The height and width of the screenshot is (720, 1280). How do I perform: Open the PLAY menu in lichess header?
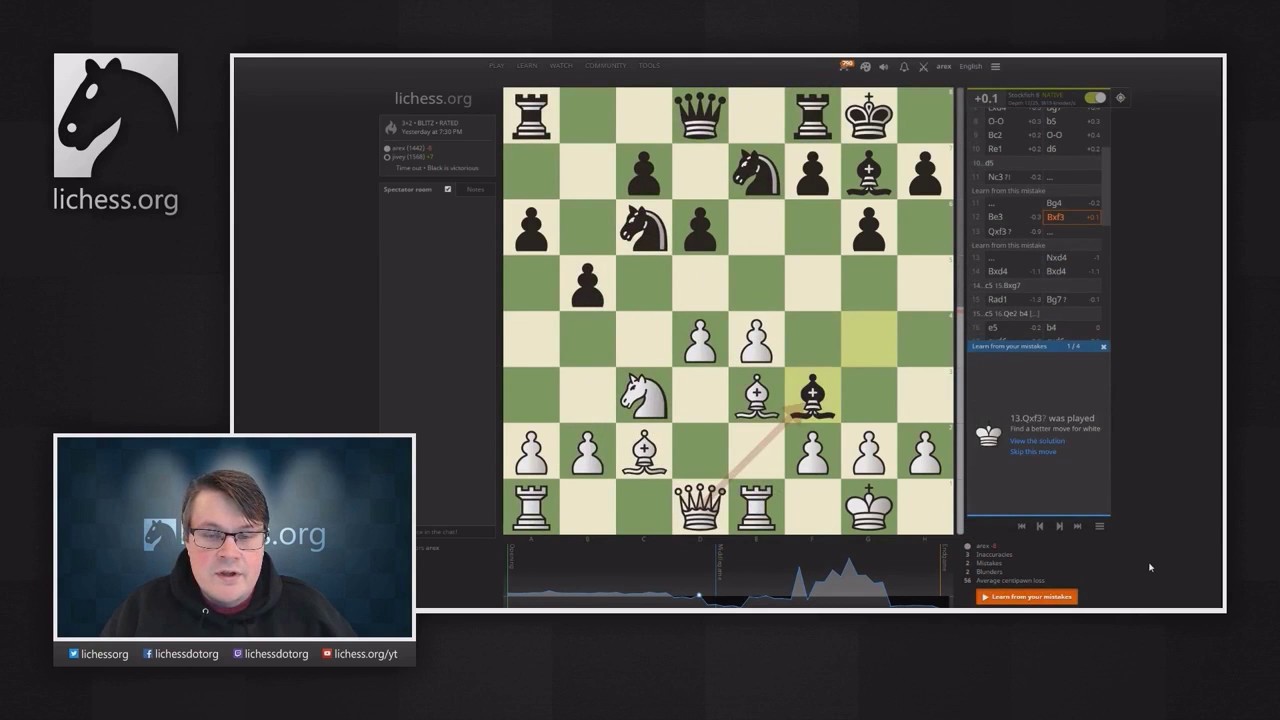pos(496,66)
